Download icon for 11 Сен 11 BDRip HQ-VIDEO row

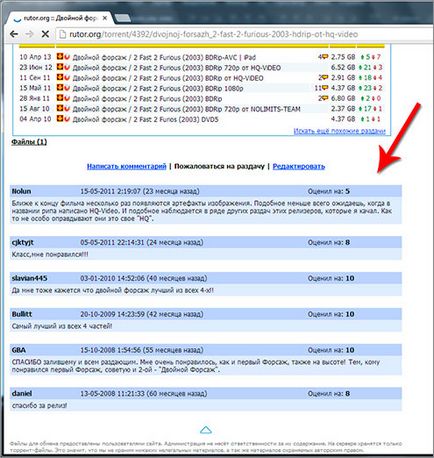[x=60, y=77]
